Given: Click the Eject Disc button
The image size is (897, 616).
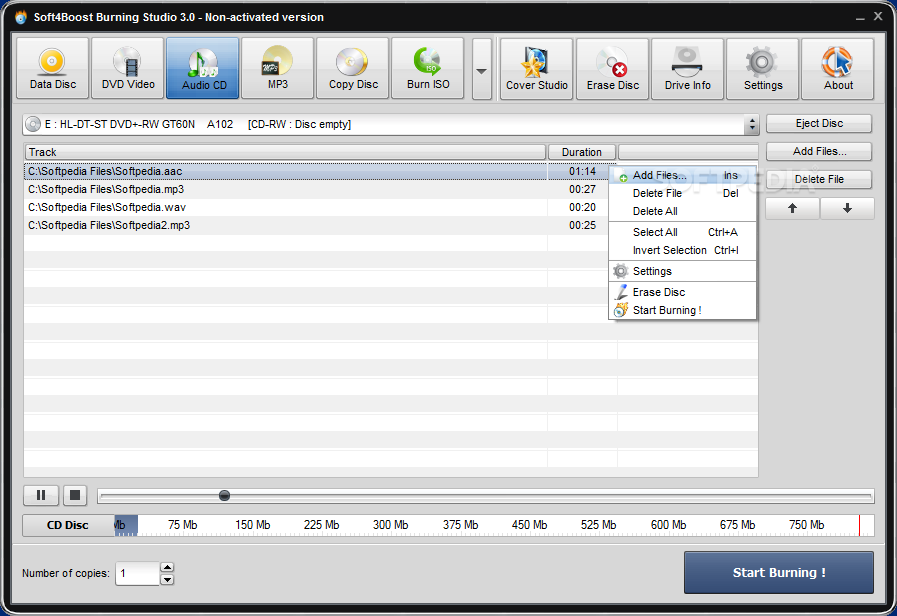Looking at the screenshot, I should click(819, 124).
